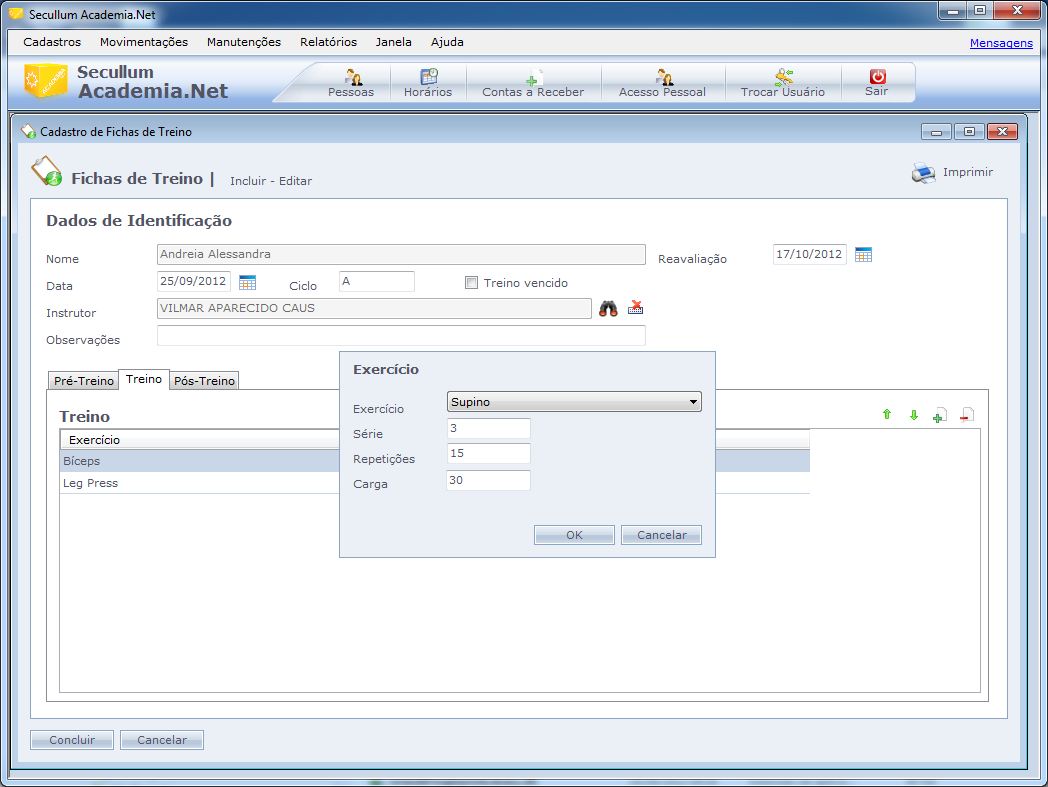Clear the instructor with red X icon
Screen dimensions: 1048x787
[635, 308]
